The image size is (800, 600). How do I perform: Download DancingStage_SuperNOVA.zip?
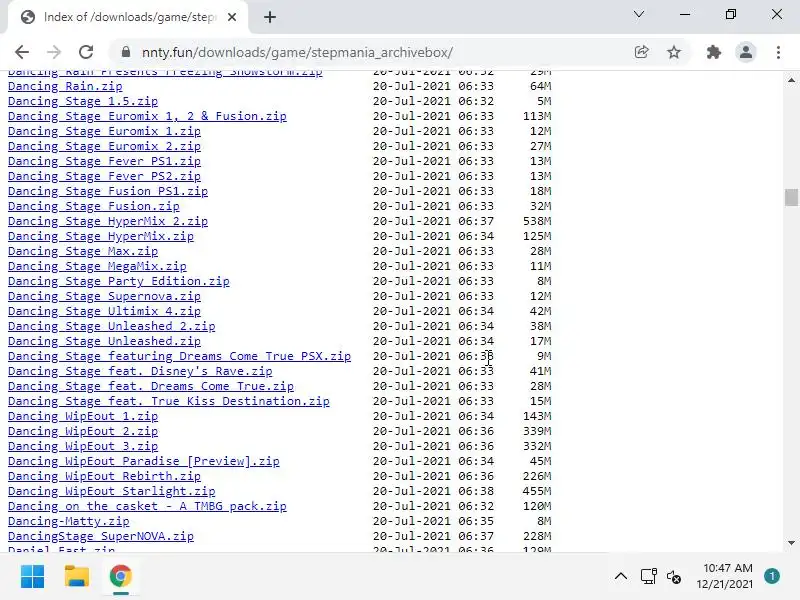[x=101, y=536]
